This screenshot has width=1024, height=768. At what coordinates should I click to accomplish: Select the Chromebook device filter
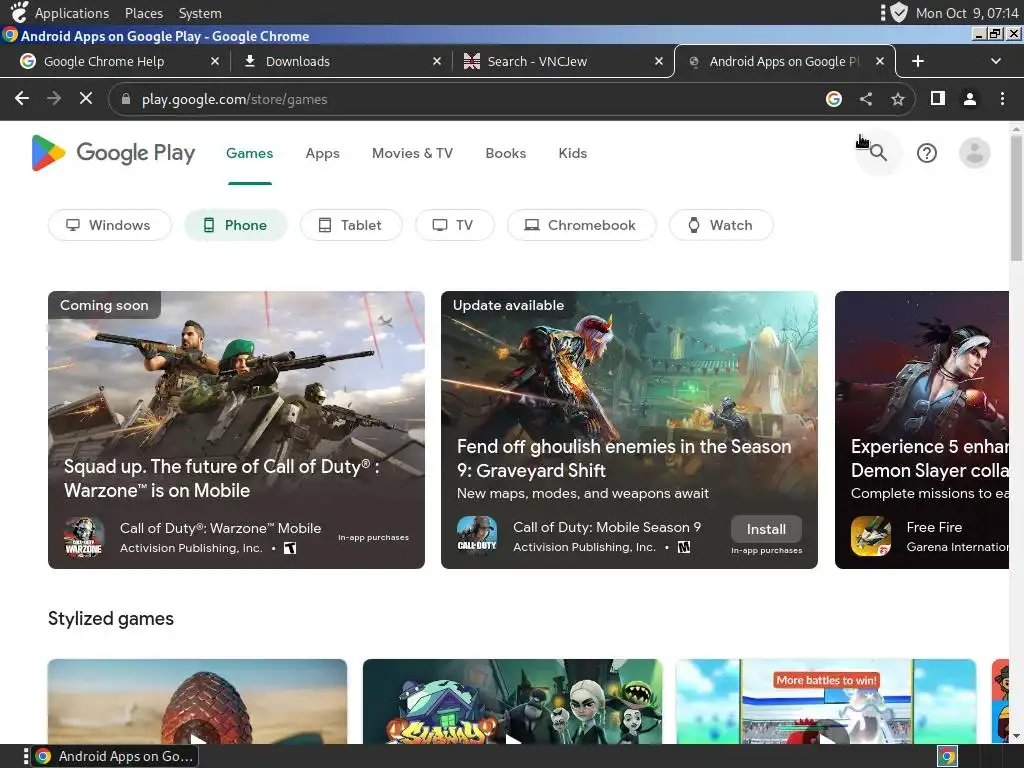coord(582,225)
